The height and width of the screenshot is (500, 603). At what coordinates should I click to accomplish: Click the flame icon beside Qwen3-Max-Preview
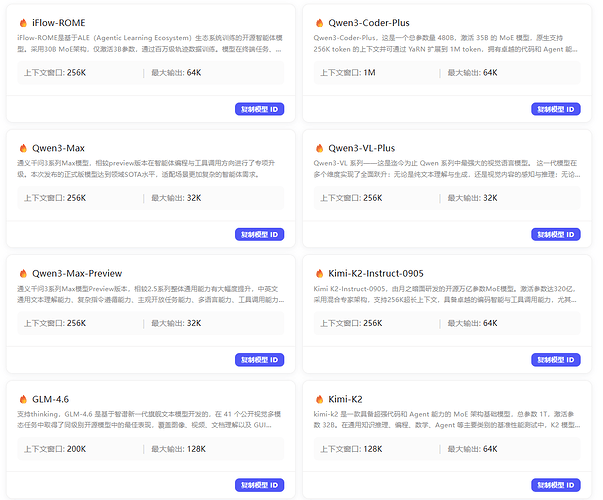click(24, 272)
